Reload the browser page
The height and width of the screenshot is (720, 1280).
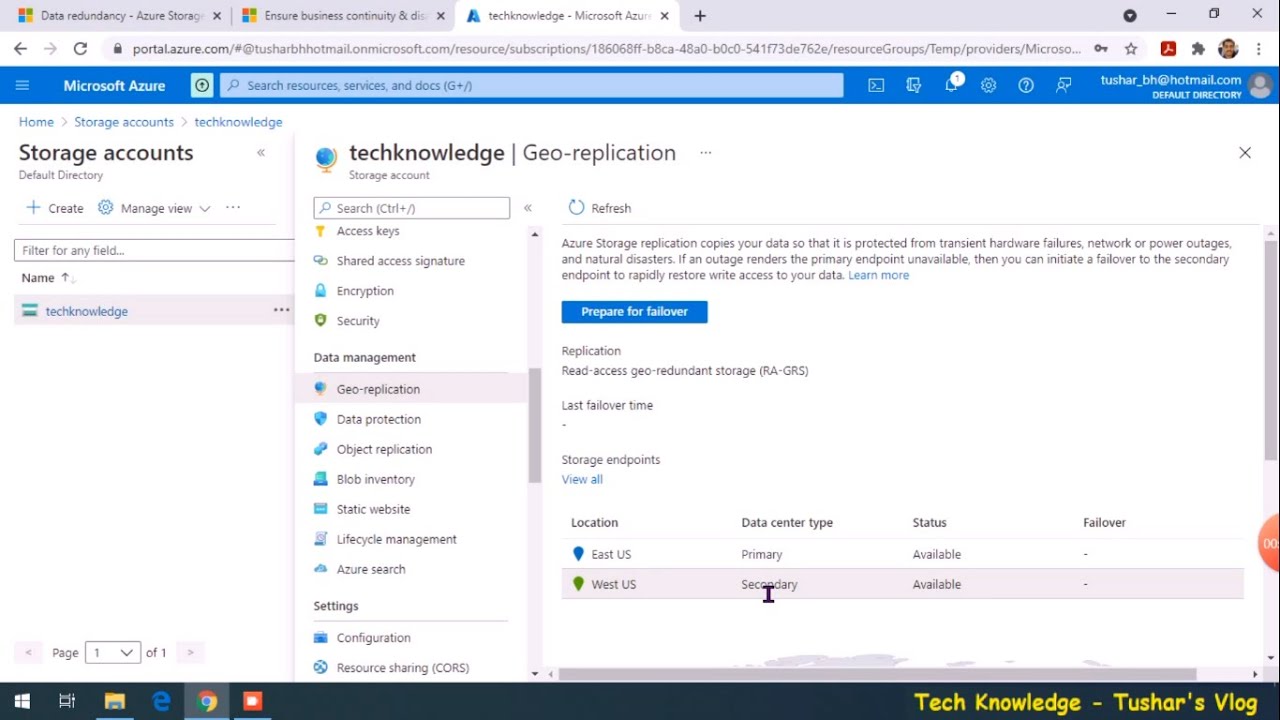click(80, 48)
